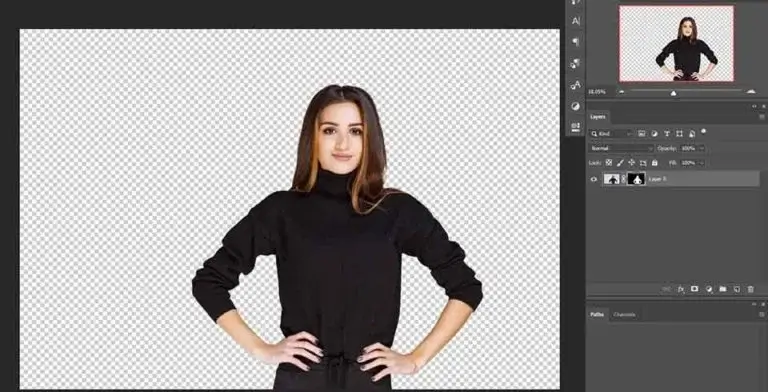
Task: Select the layer name text in the Layers panel
Action: [657, 179]
